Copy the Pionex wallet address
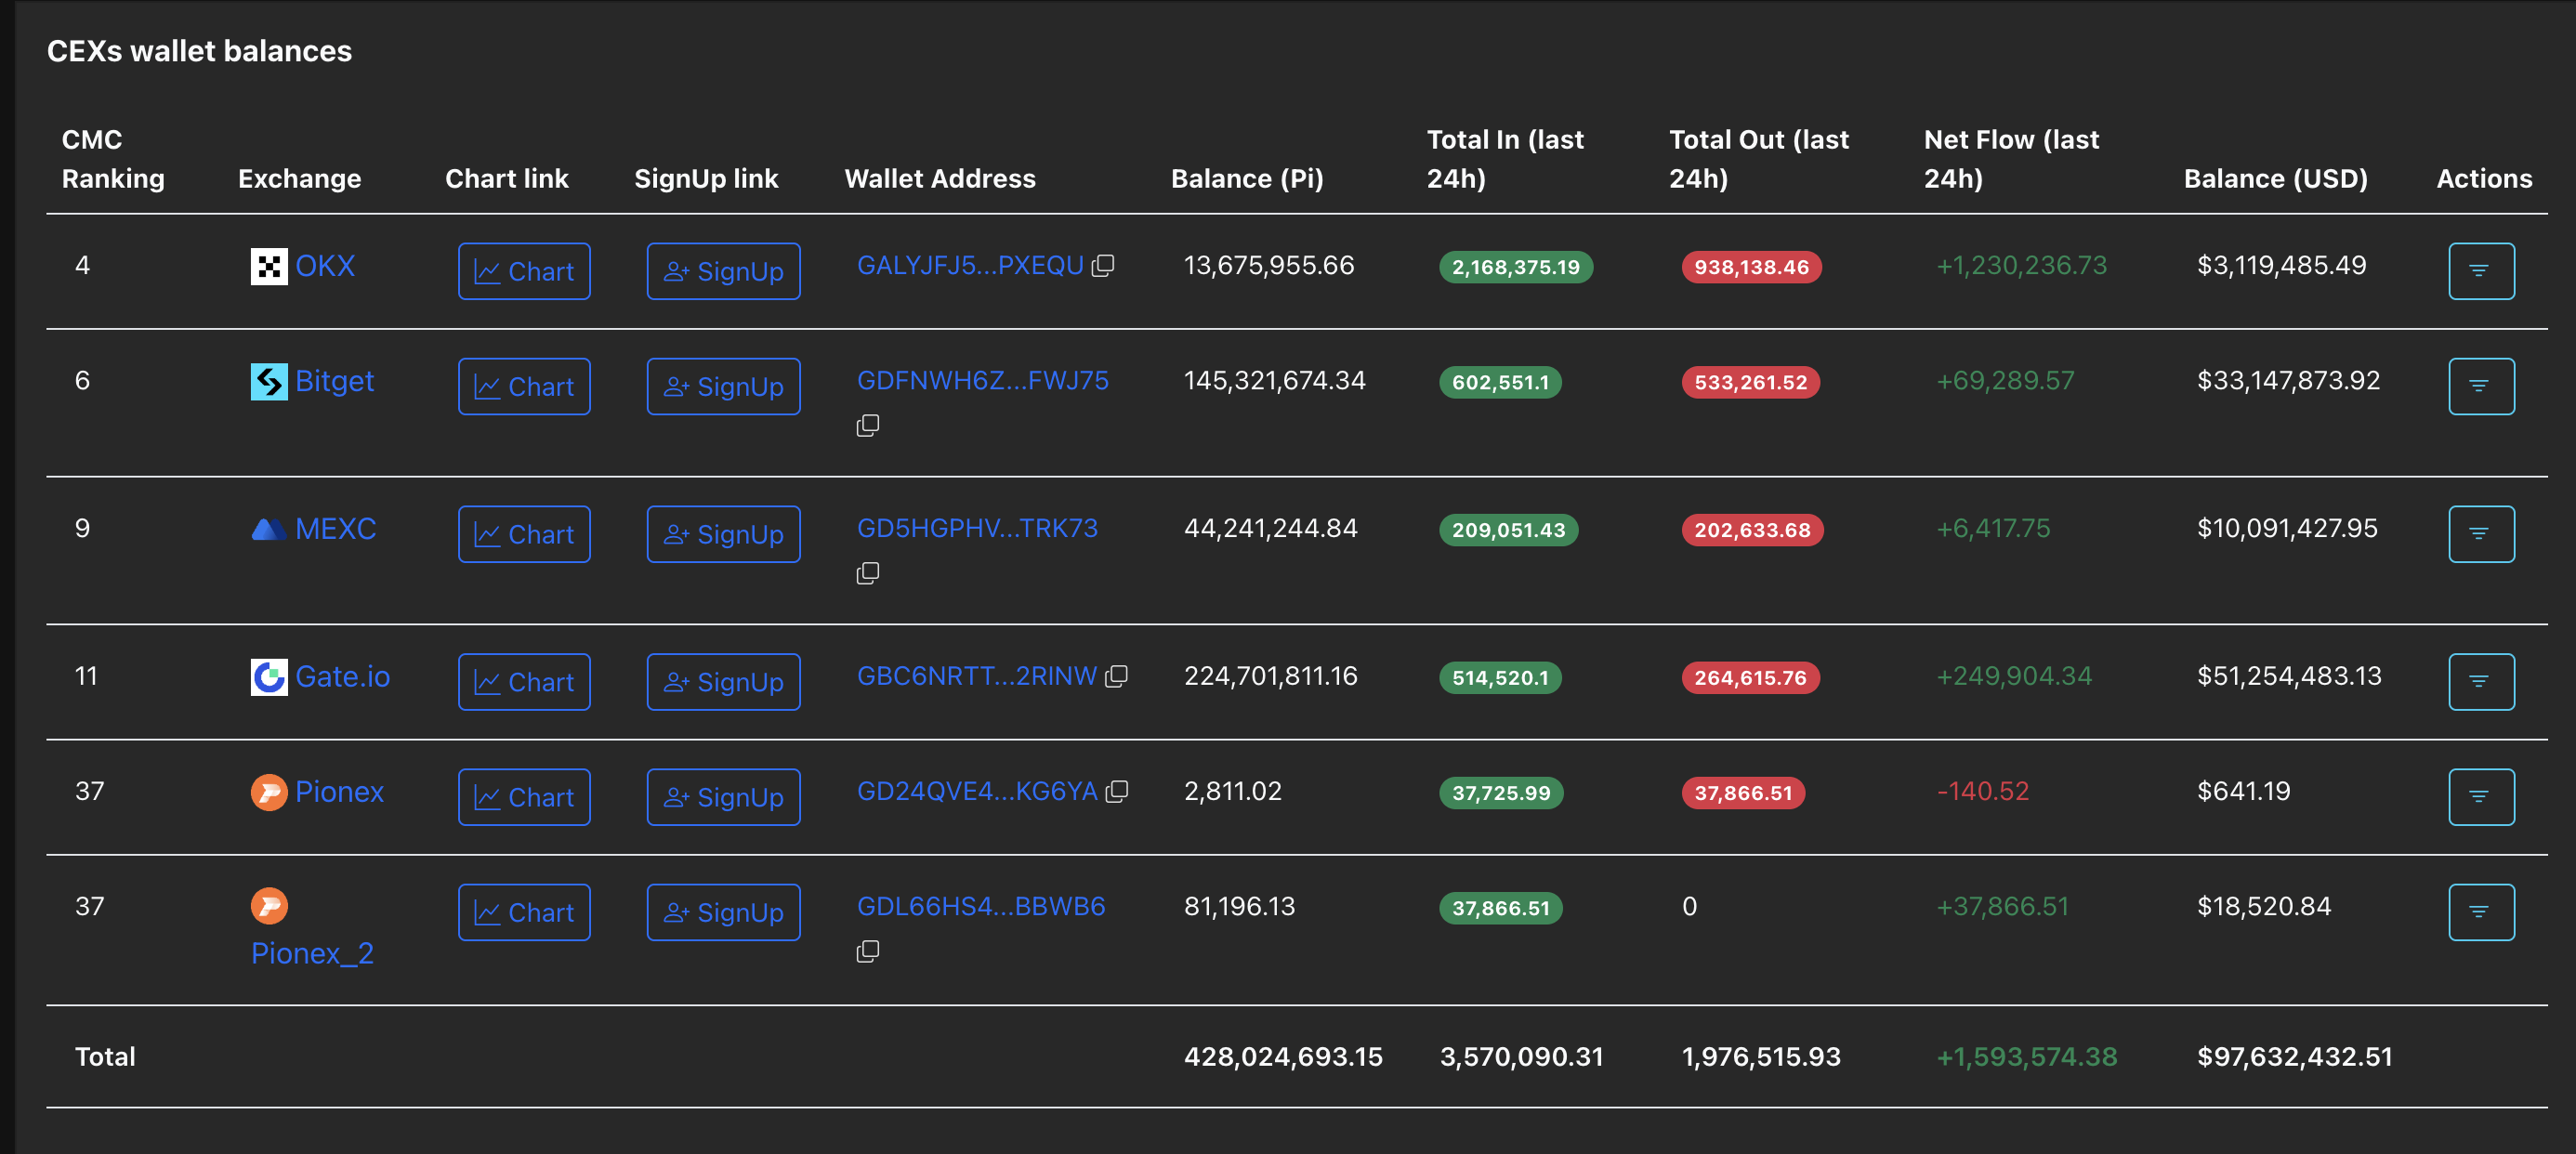 1118,790
